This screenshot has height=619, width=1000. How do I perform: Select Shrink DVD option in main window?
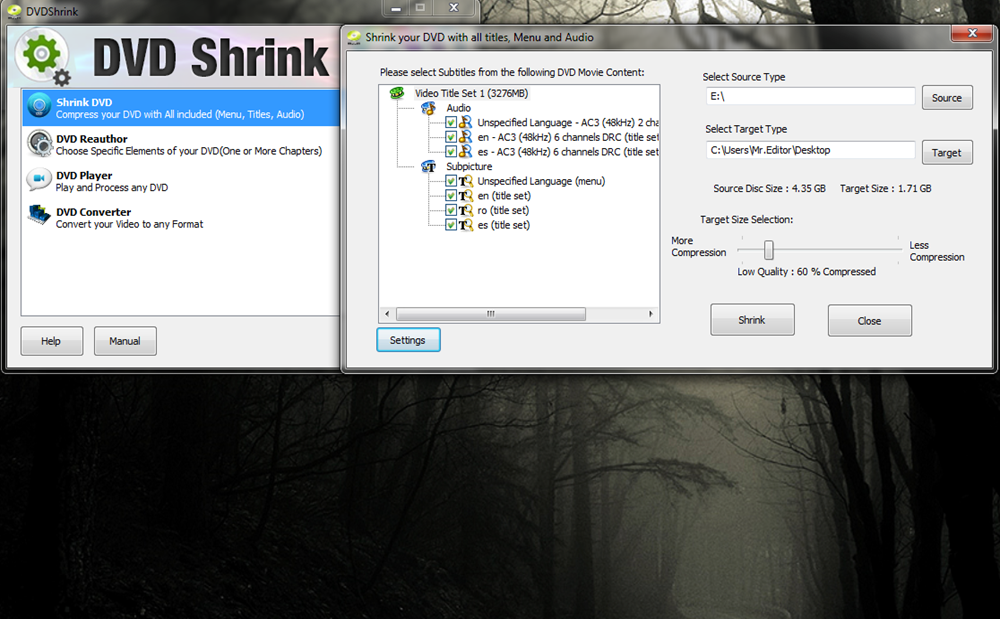pos(181,108)
